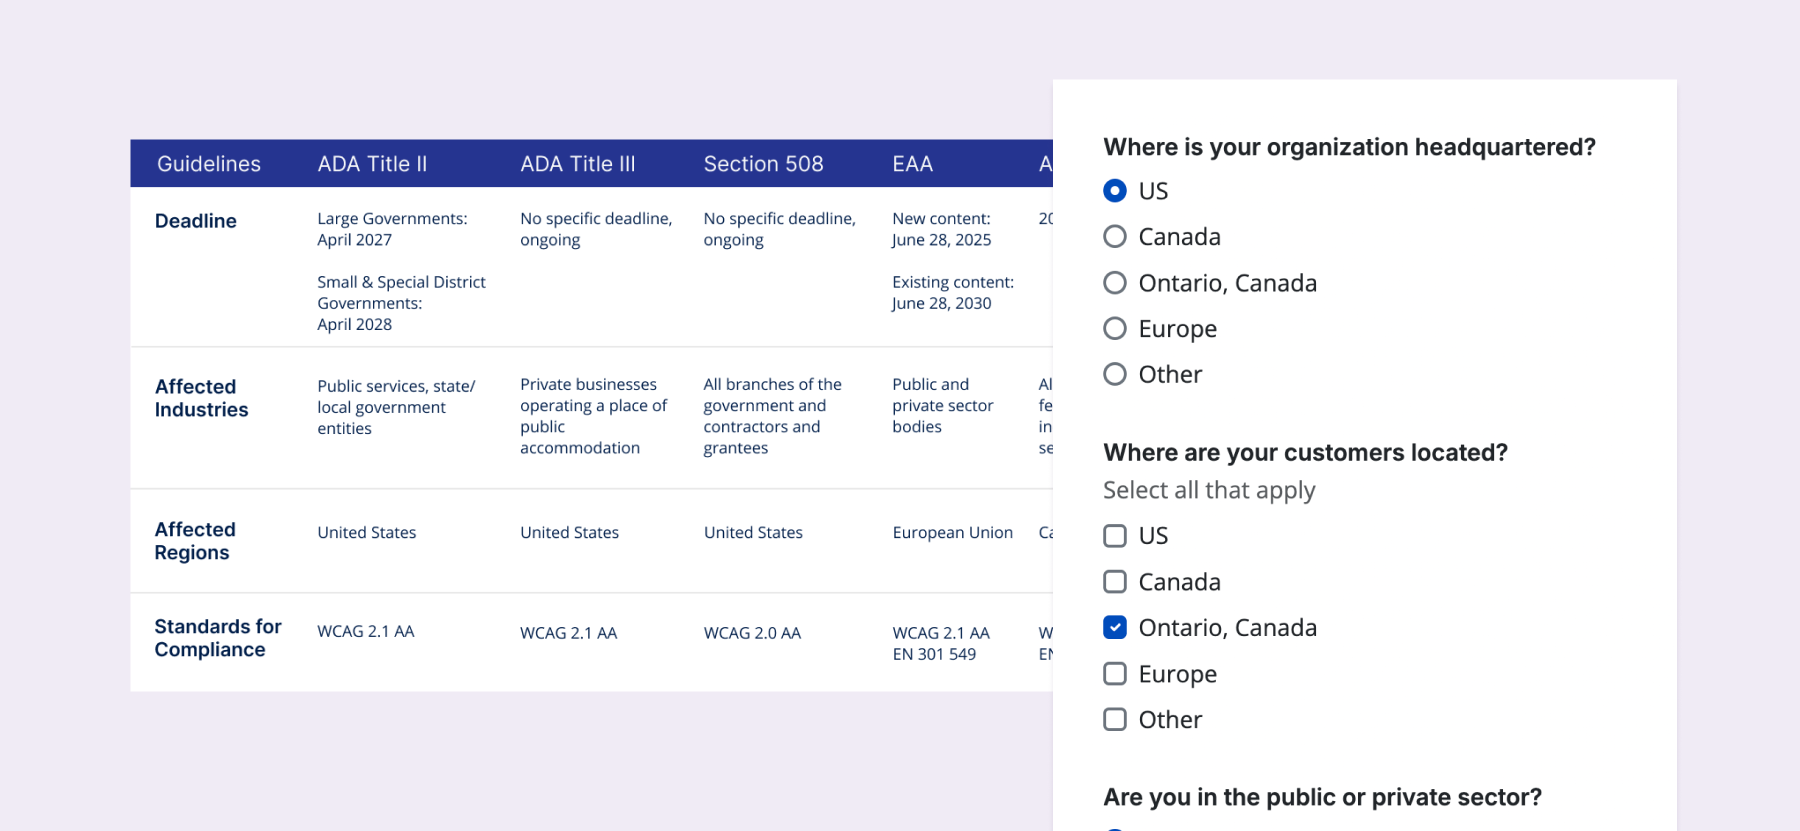Select Canada headquarters radio button

(x=1115, y=237)
